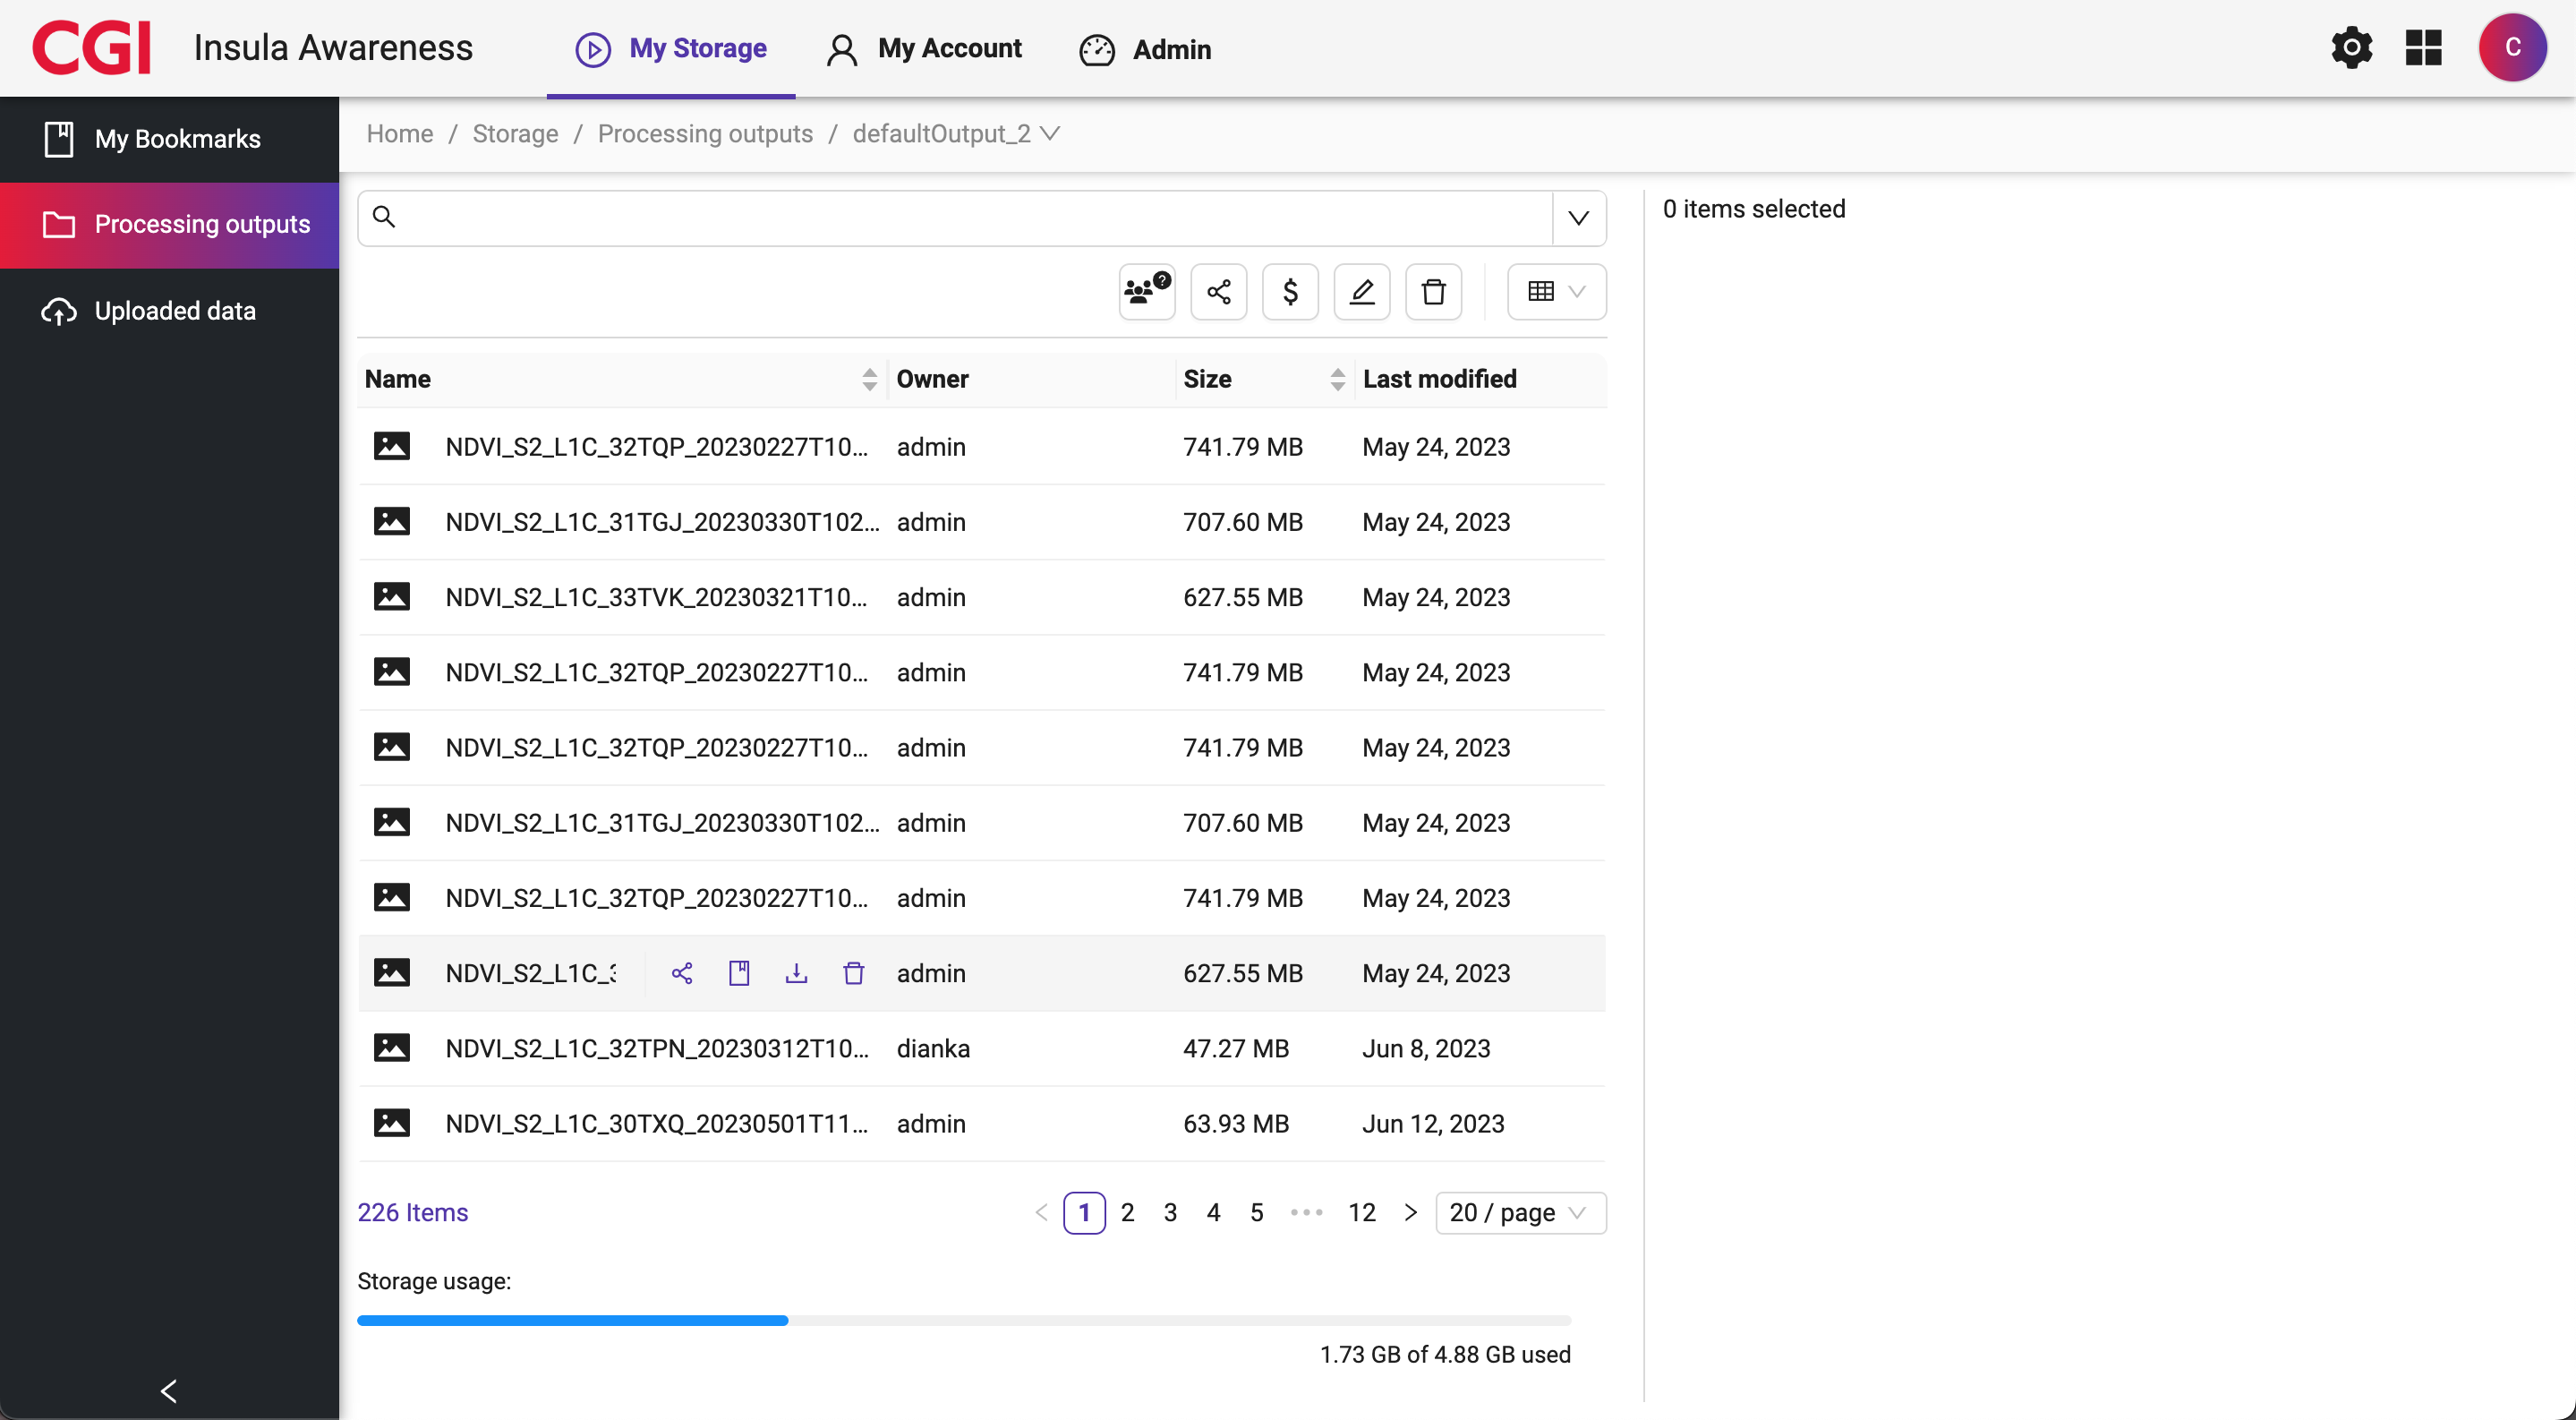Screen dimensions: 2576x1420
Task: Go to Home breadcrumb link
Action: click(x=400, y=133)
